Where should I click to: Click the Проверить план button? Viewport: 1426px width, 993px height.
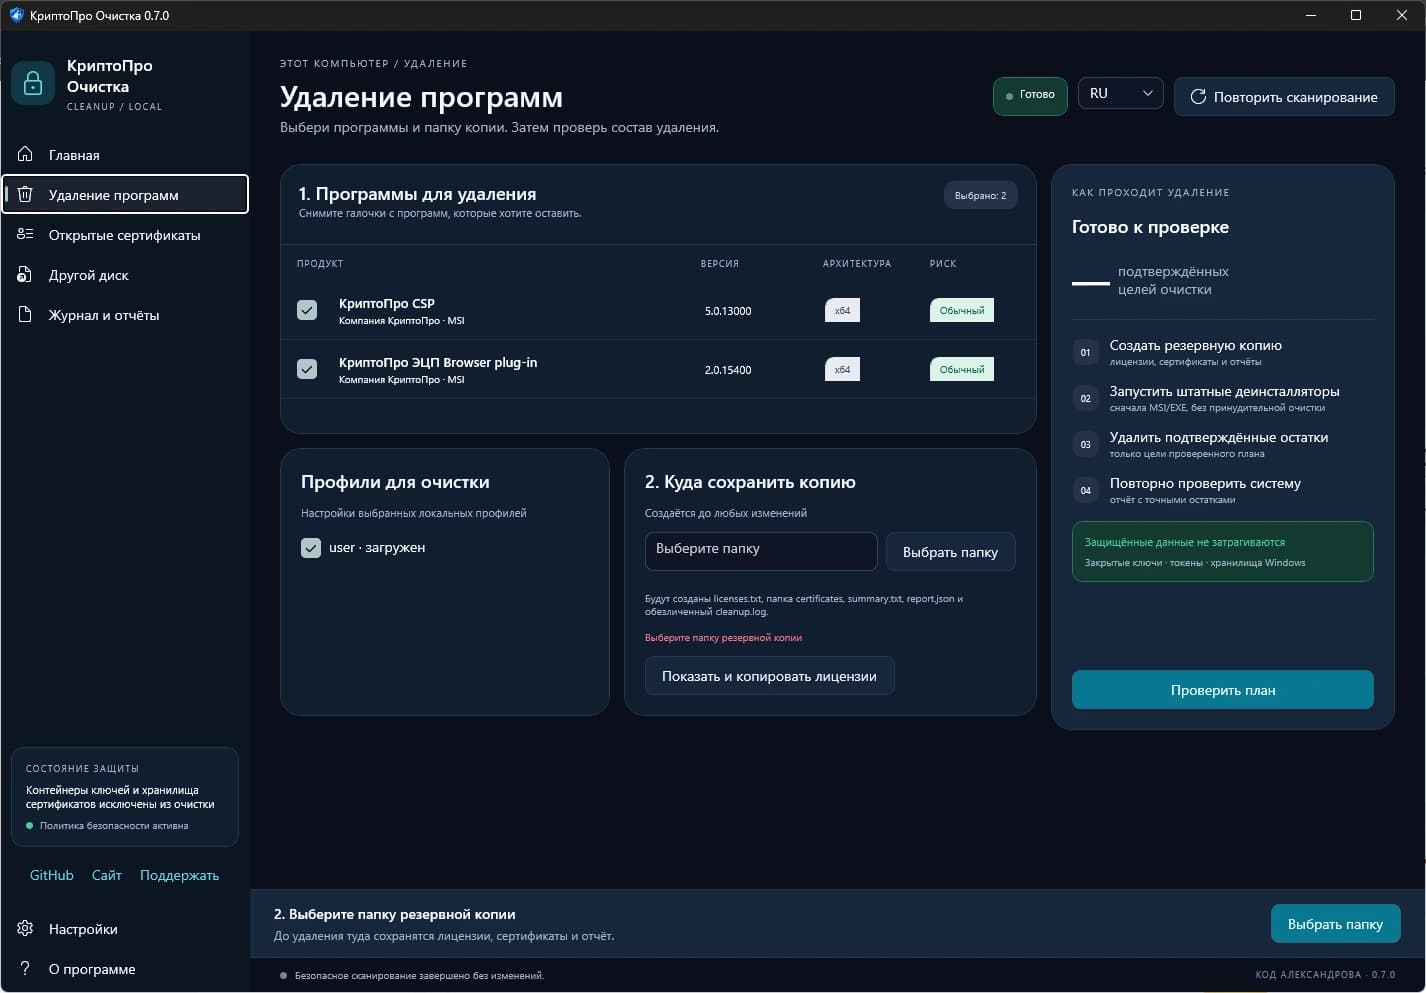[1222, 690]
